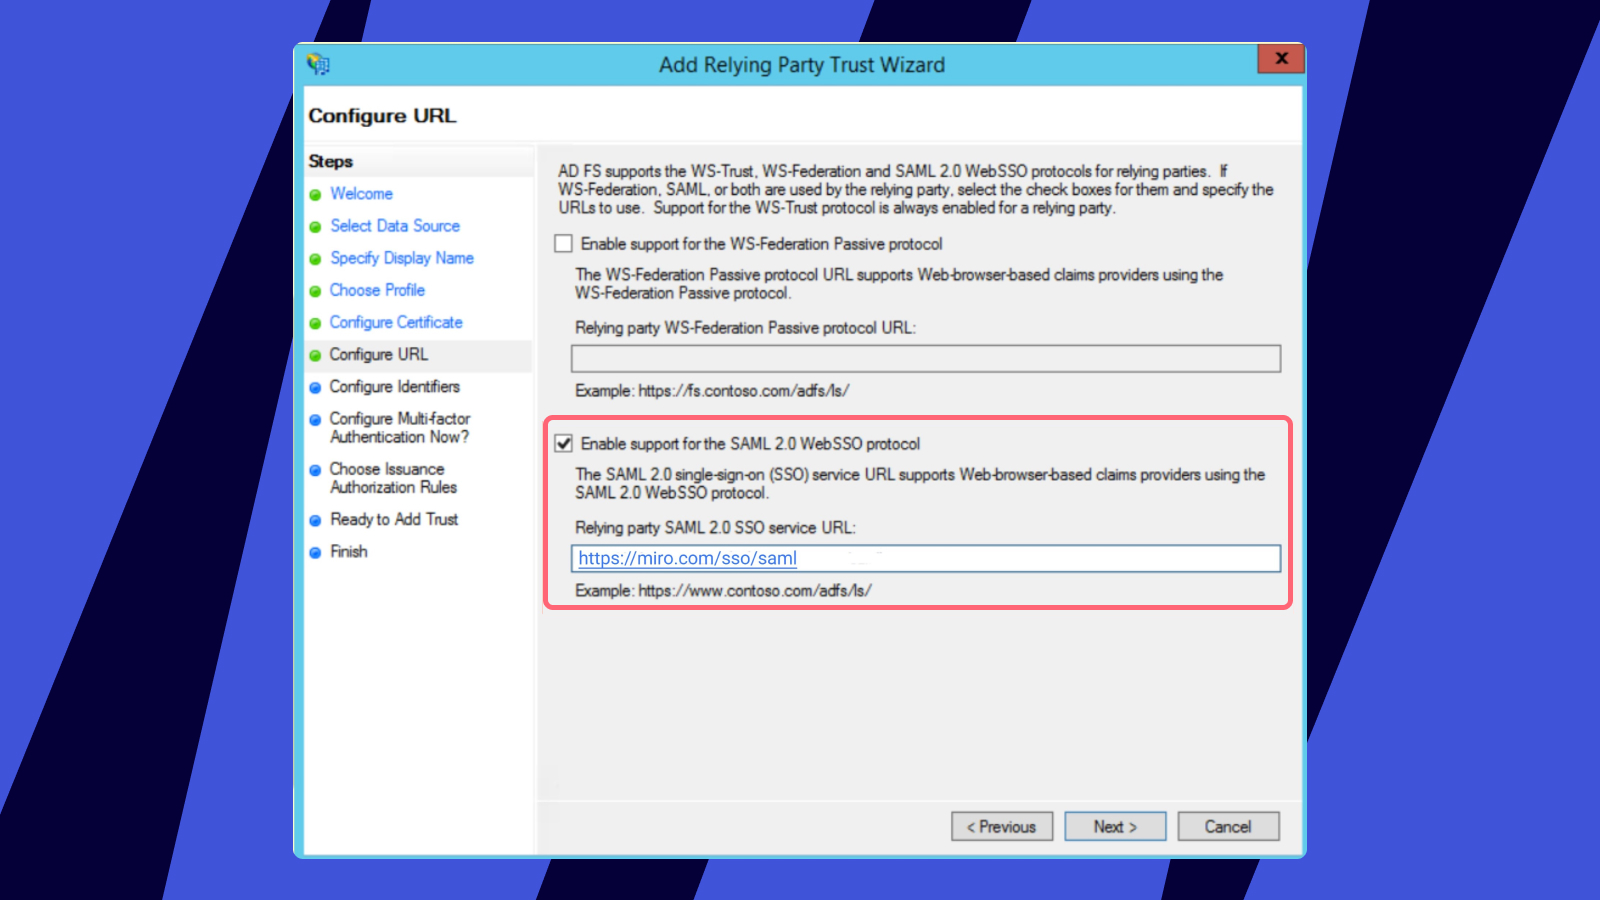Click green bullet beside Configure Certificate
Viewport: 1600px width, 900px height.
(315, 323)
